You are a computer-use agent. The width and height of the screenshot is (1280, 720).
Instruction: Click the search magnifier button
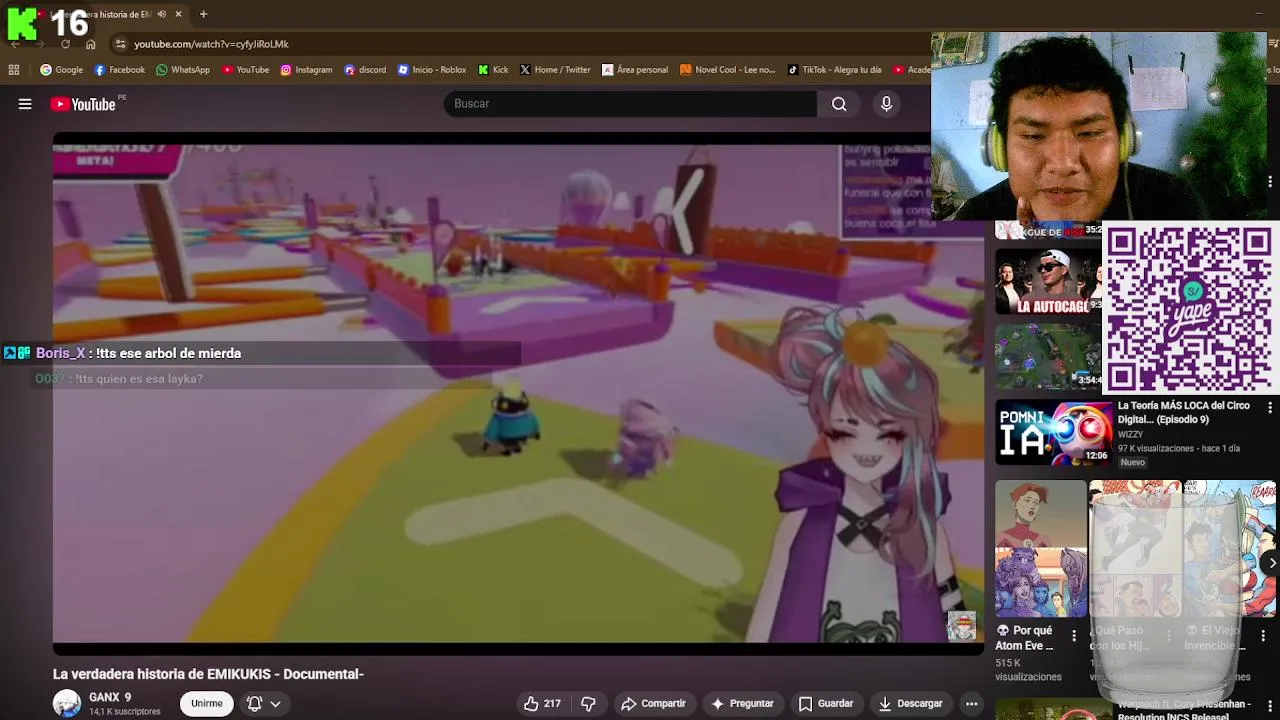(839, 104)
